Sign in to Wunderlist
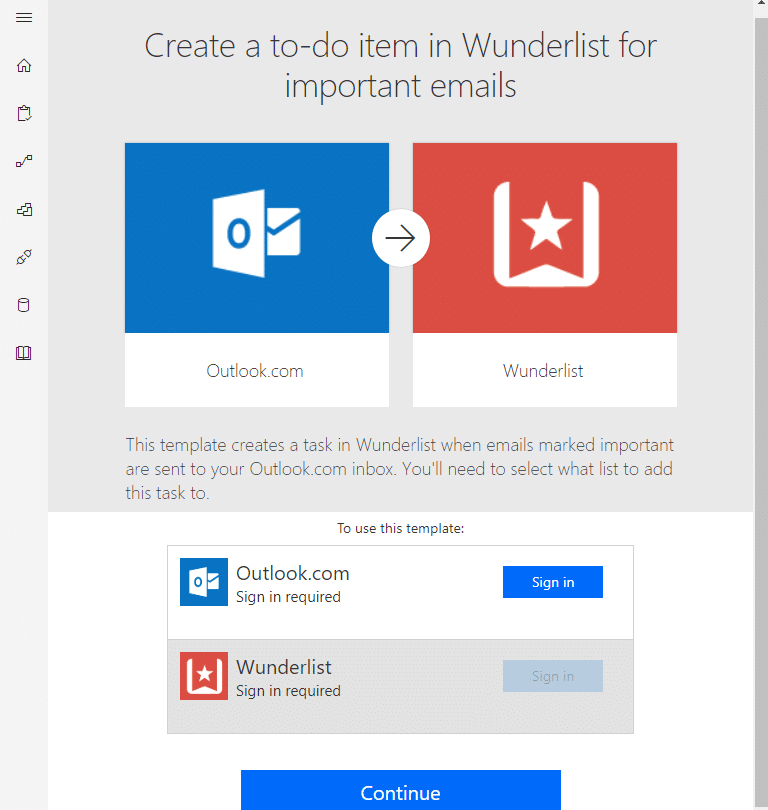 point(553,676)
